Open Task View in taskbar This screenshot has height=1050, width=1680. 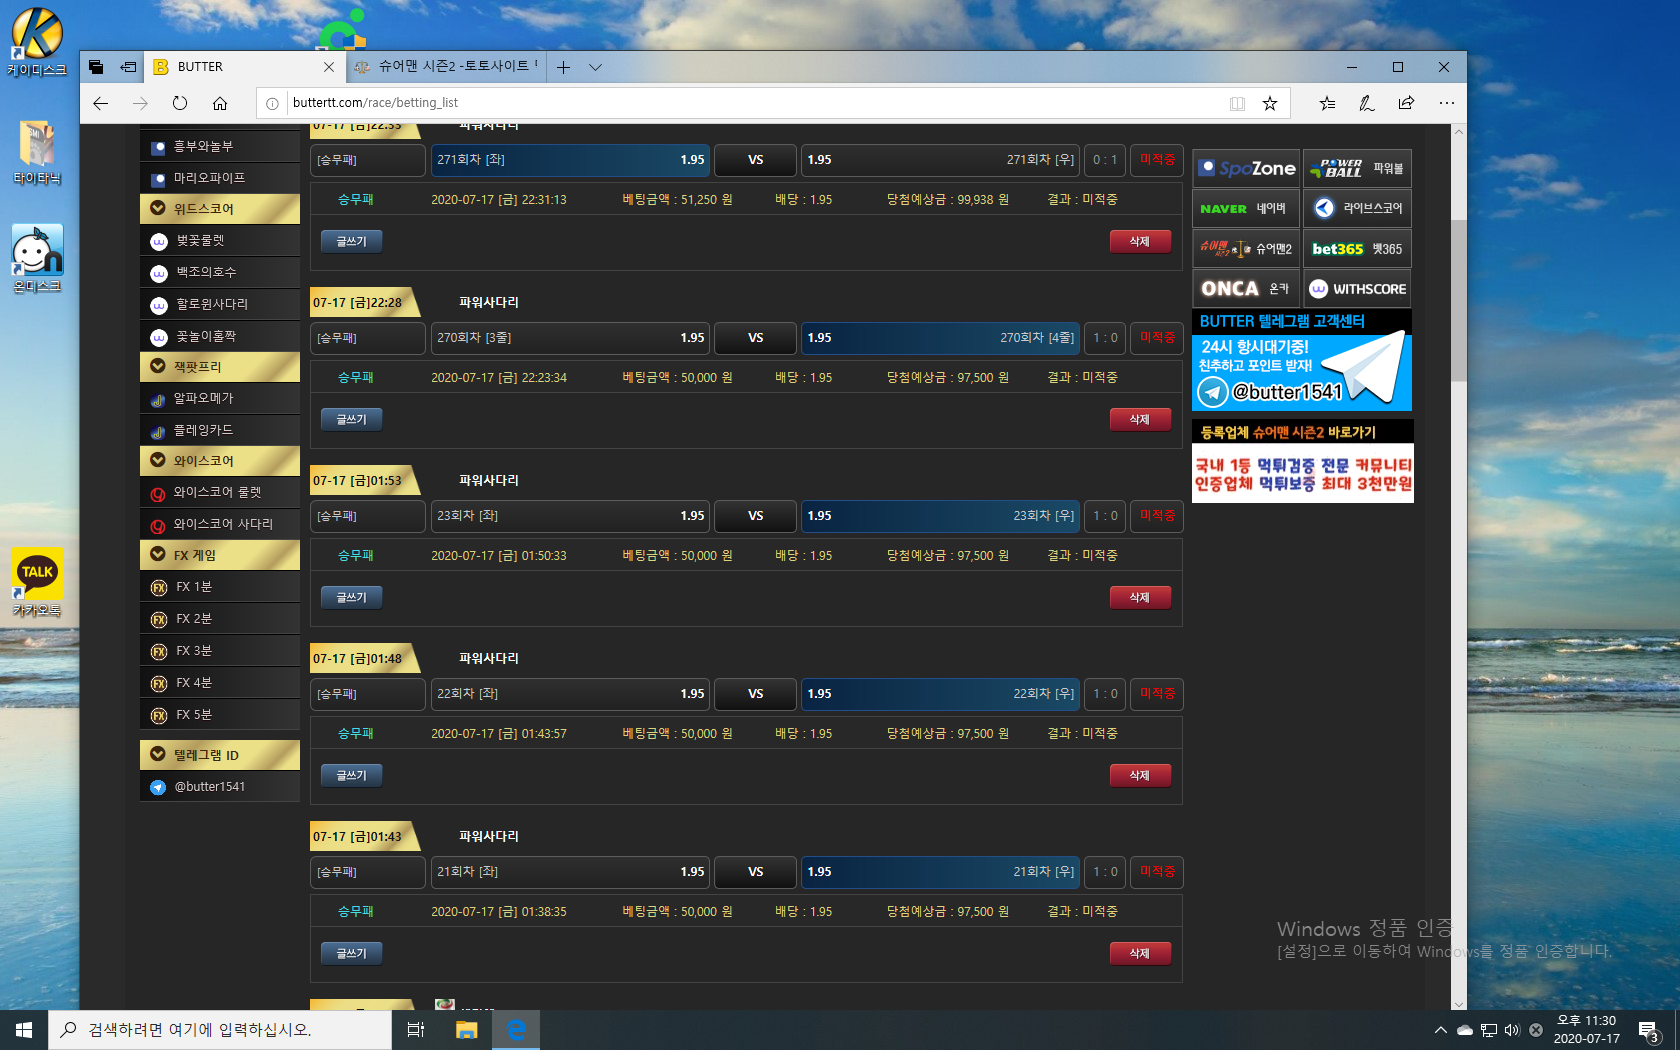pos(416,1029)
